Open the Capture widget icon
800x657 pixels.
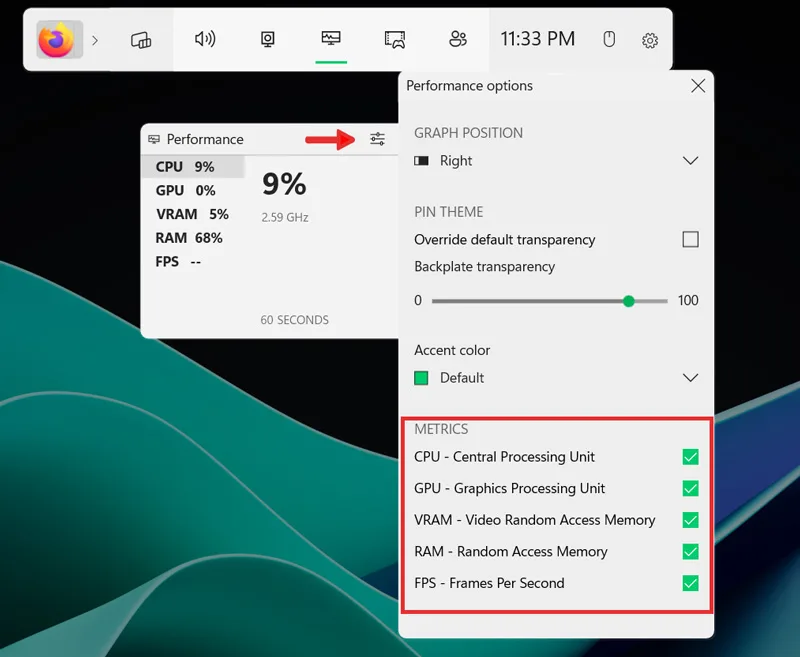[x=267, y=39]
